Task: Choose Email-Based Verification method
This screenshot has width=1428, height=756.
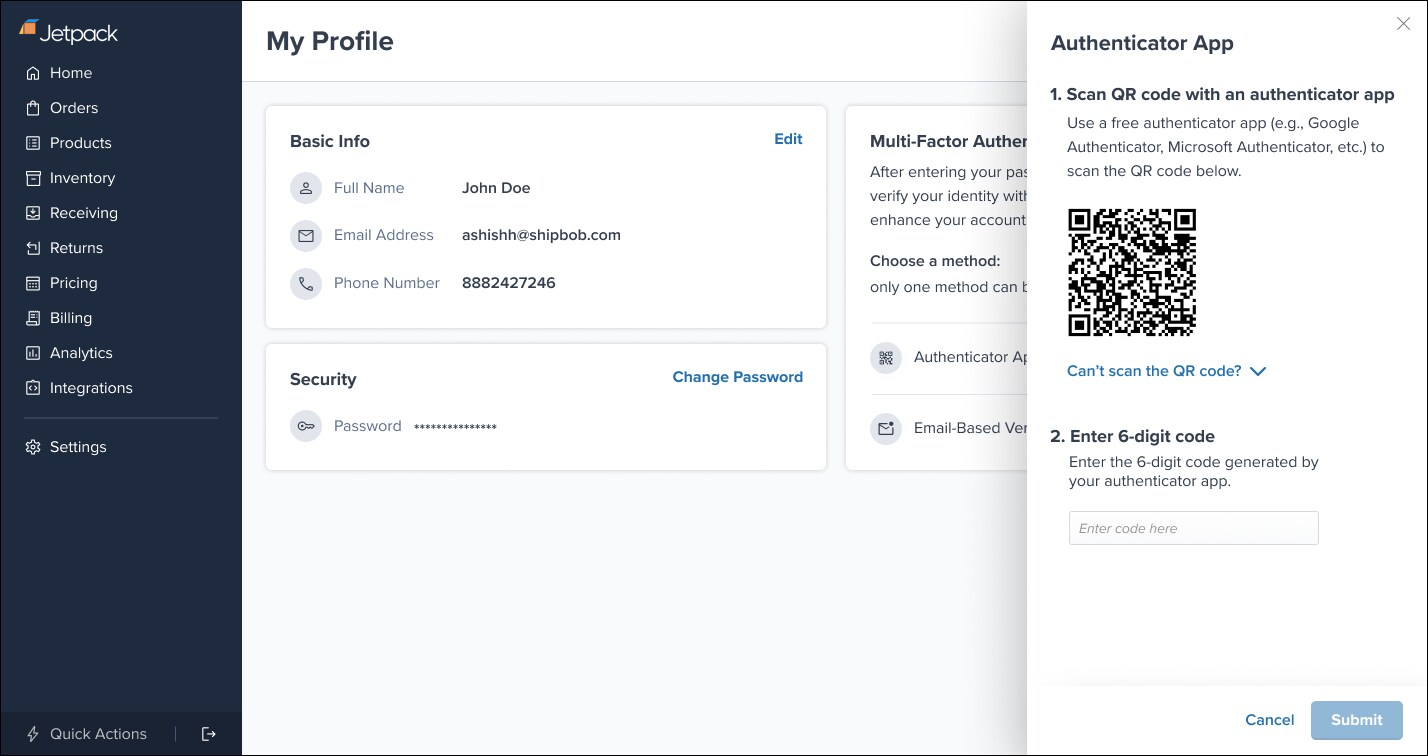Action: click(887, 428)
